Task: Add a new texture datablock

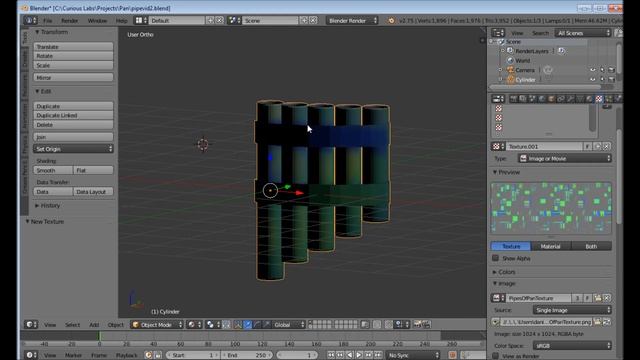Action: click(x=598, y=146)
